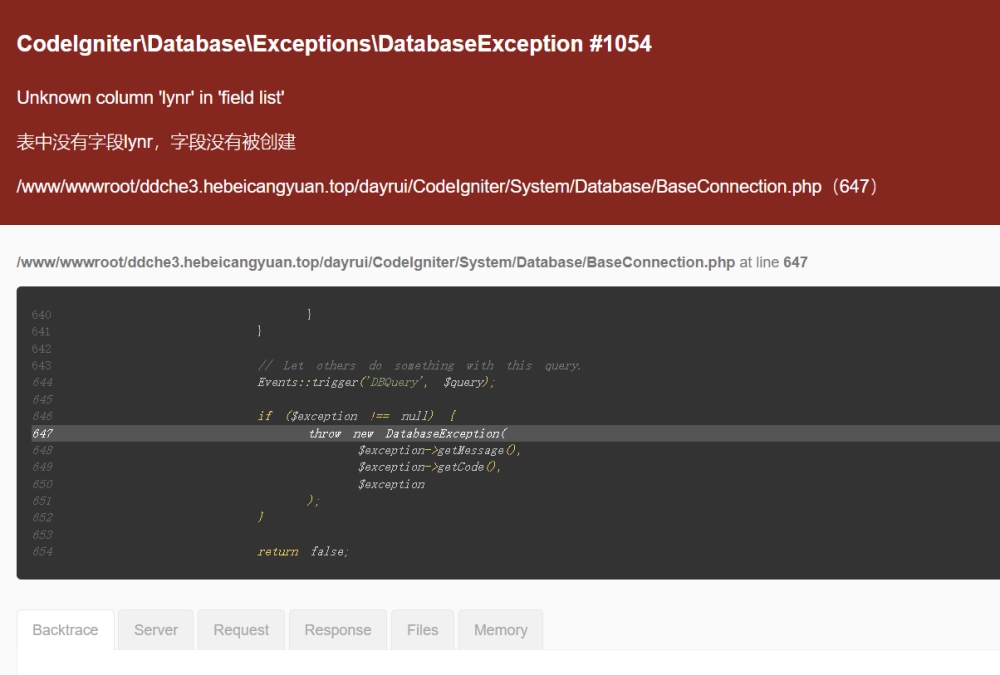This screenshot has height=675, width=1000.
Task: Show the Response tab
Action: pos(337,630)
